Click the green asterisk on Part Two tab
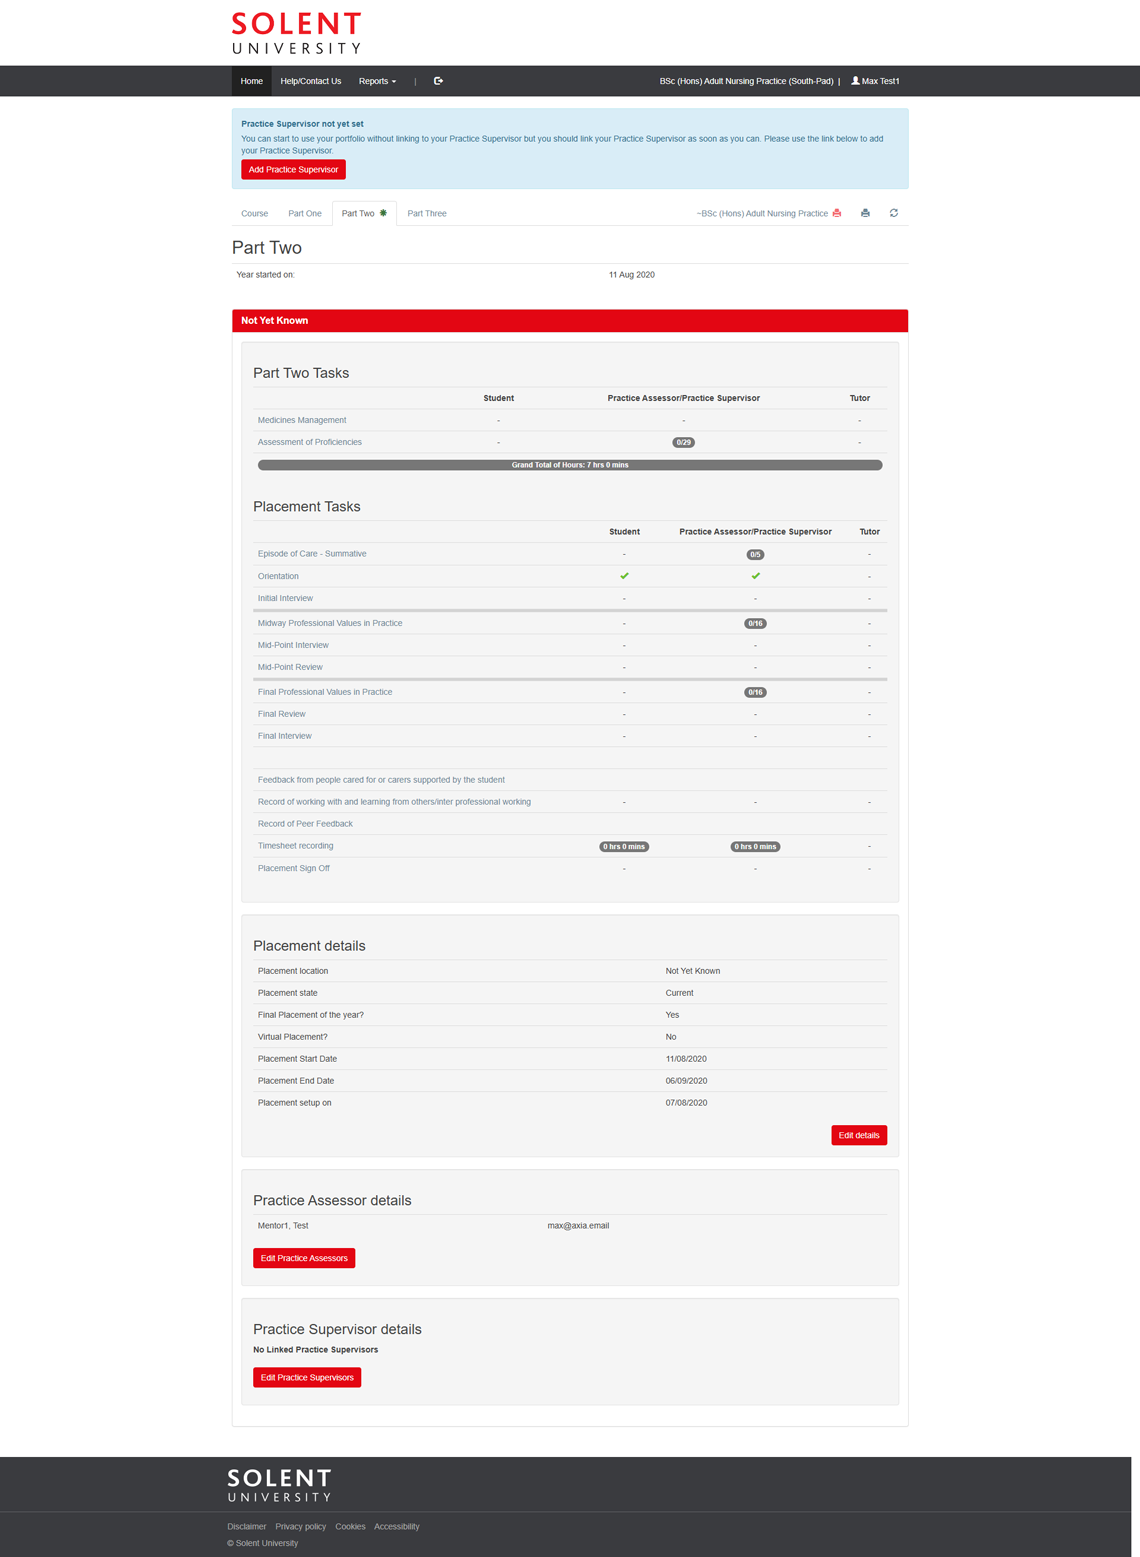Viewport: 1140px width, 1557px height. 383,213
